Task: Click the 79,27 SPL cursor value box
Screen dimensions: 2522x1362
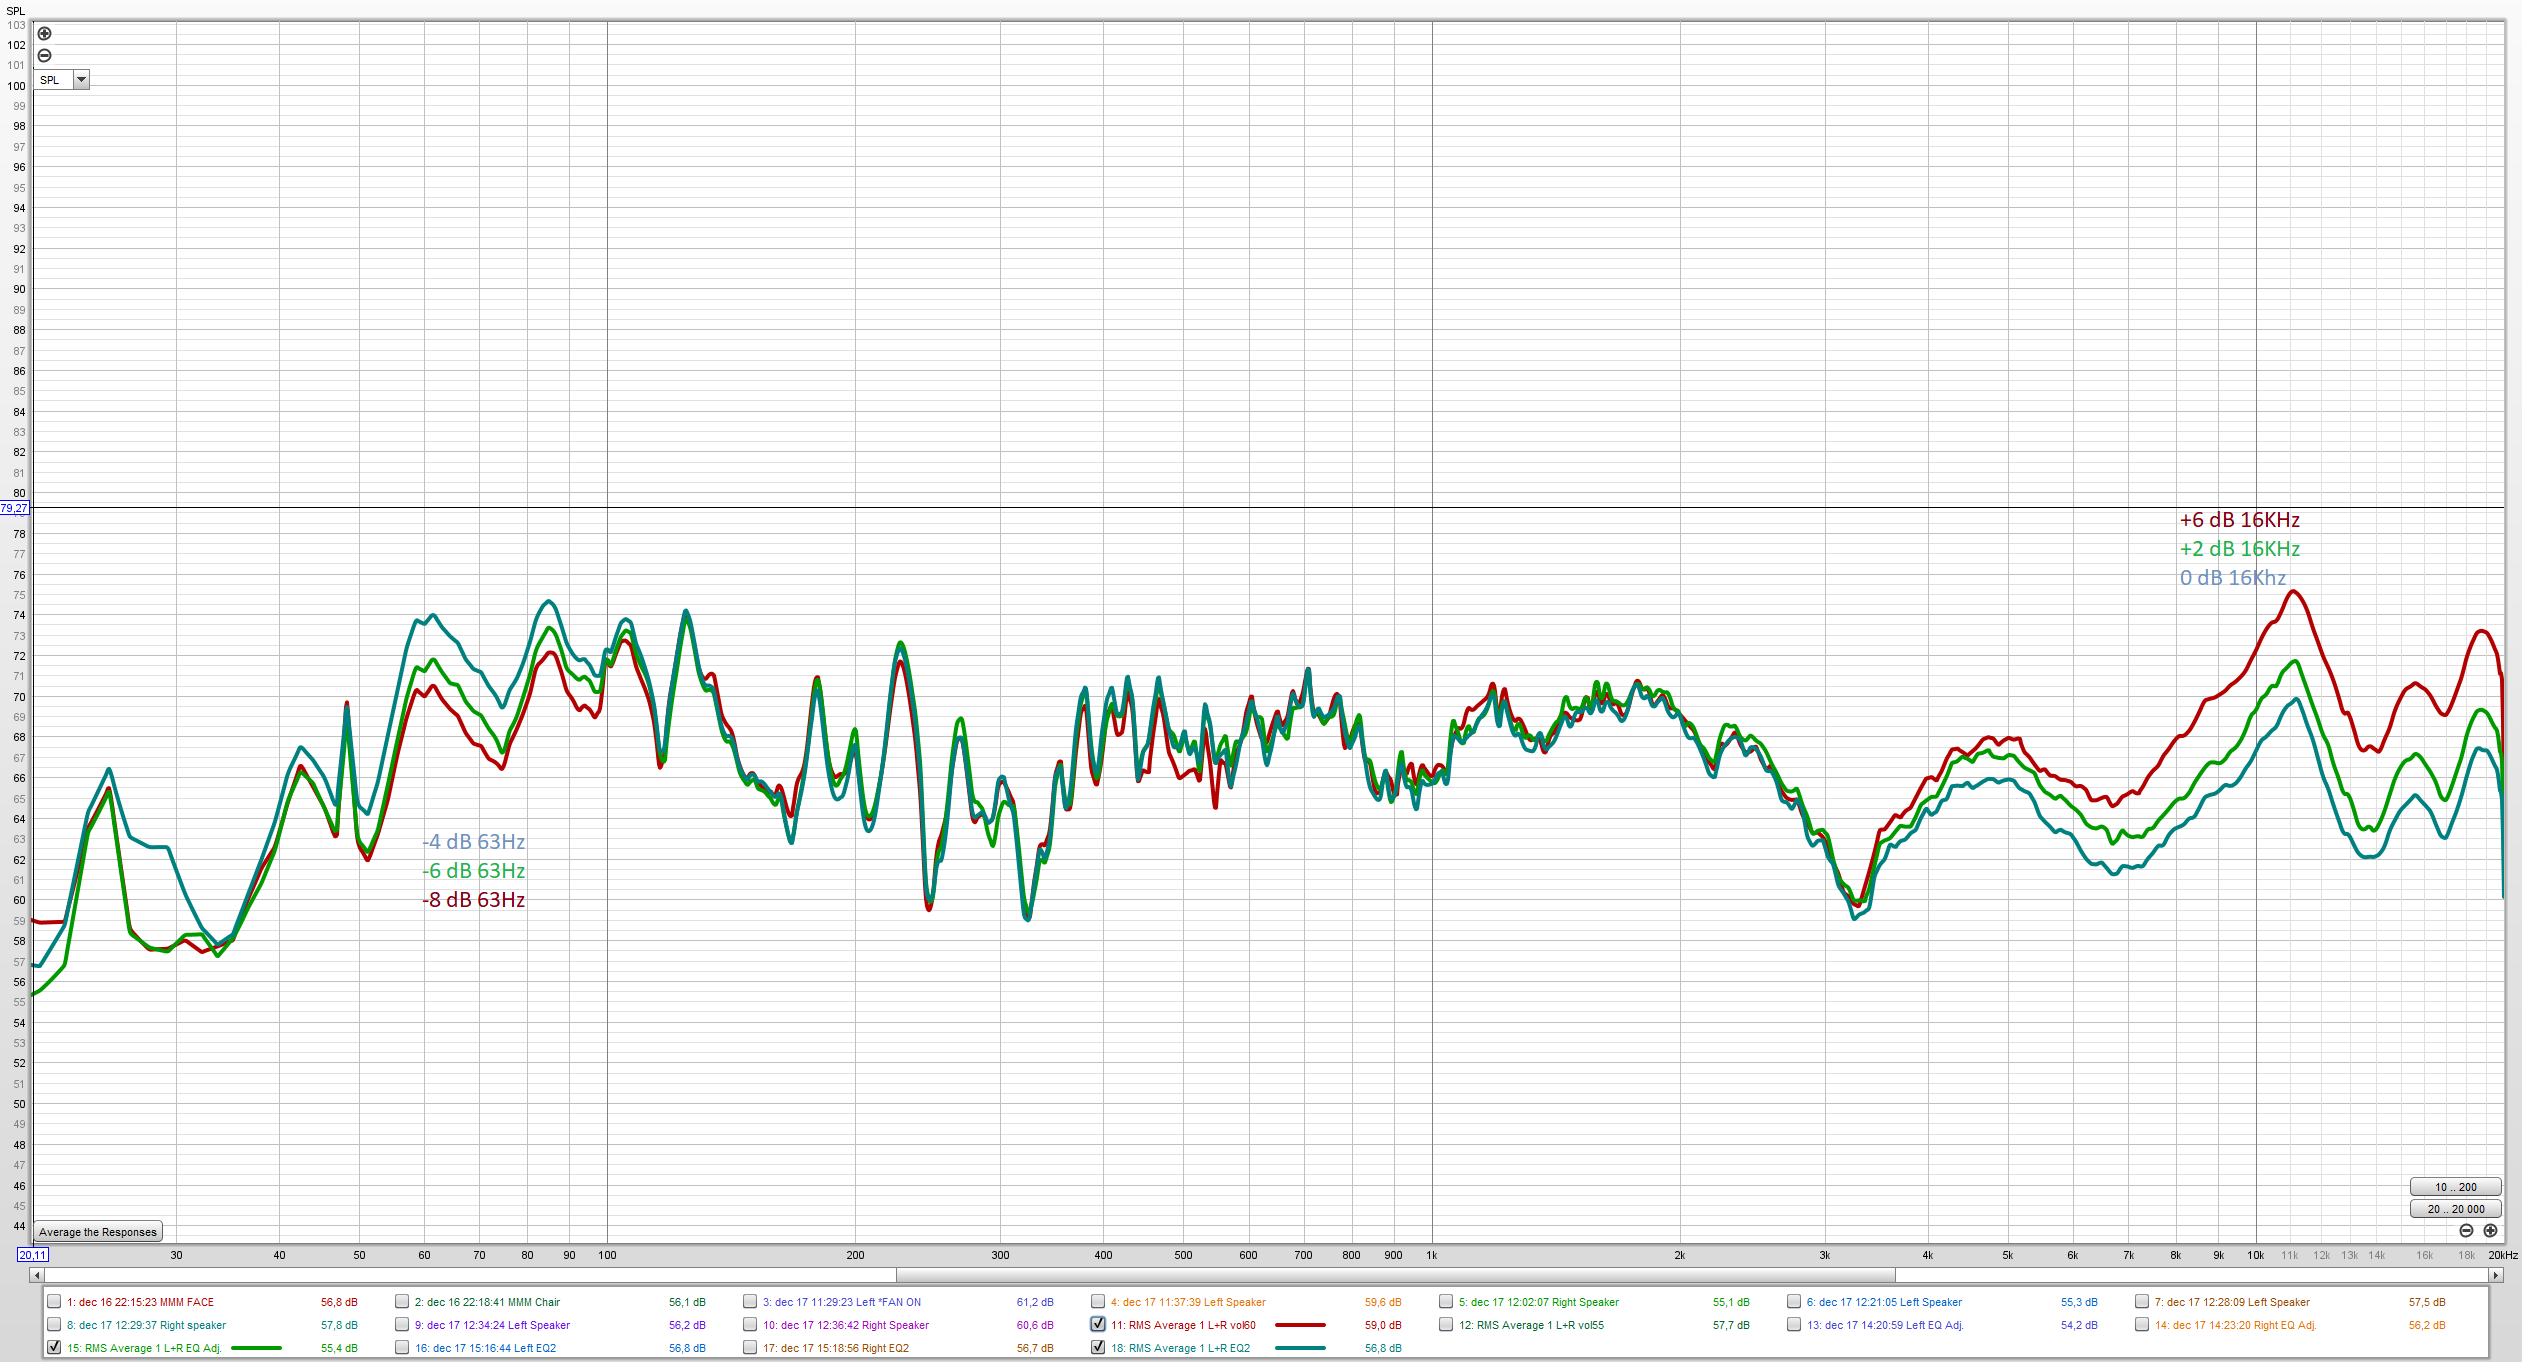Action: pos(14,508)
